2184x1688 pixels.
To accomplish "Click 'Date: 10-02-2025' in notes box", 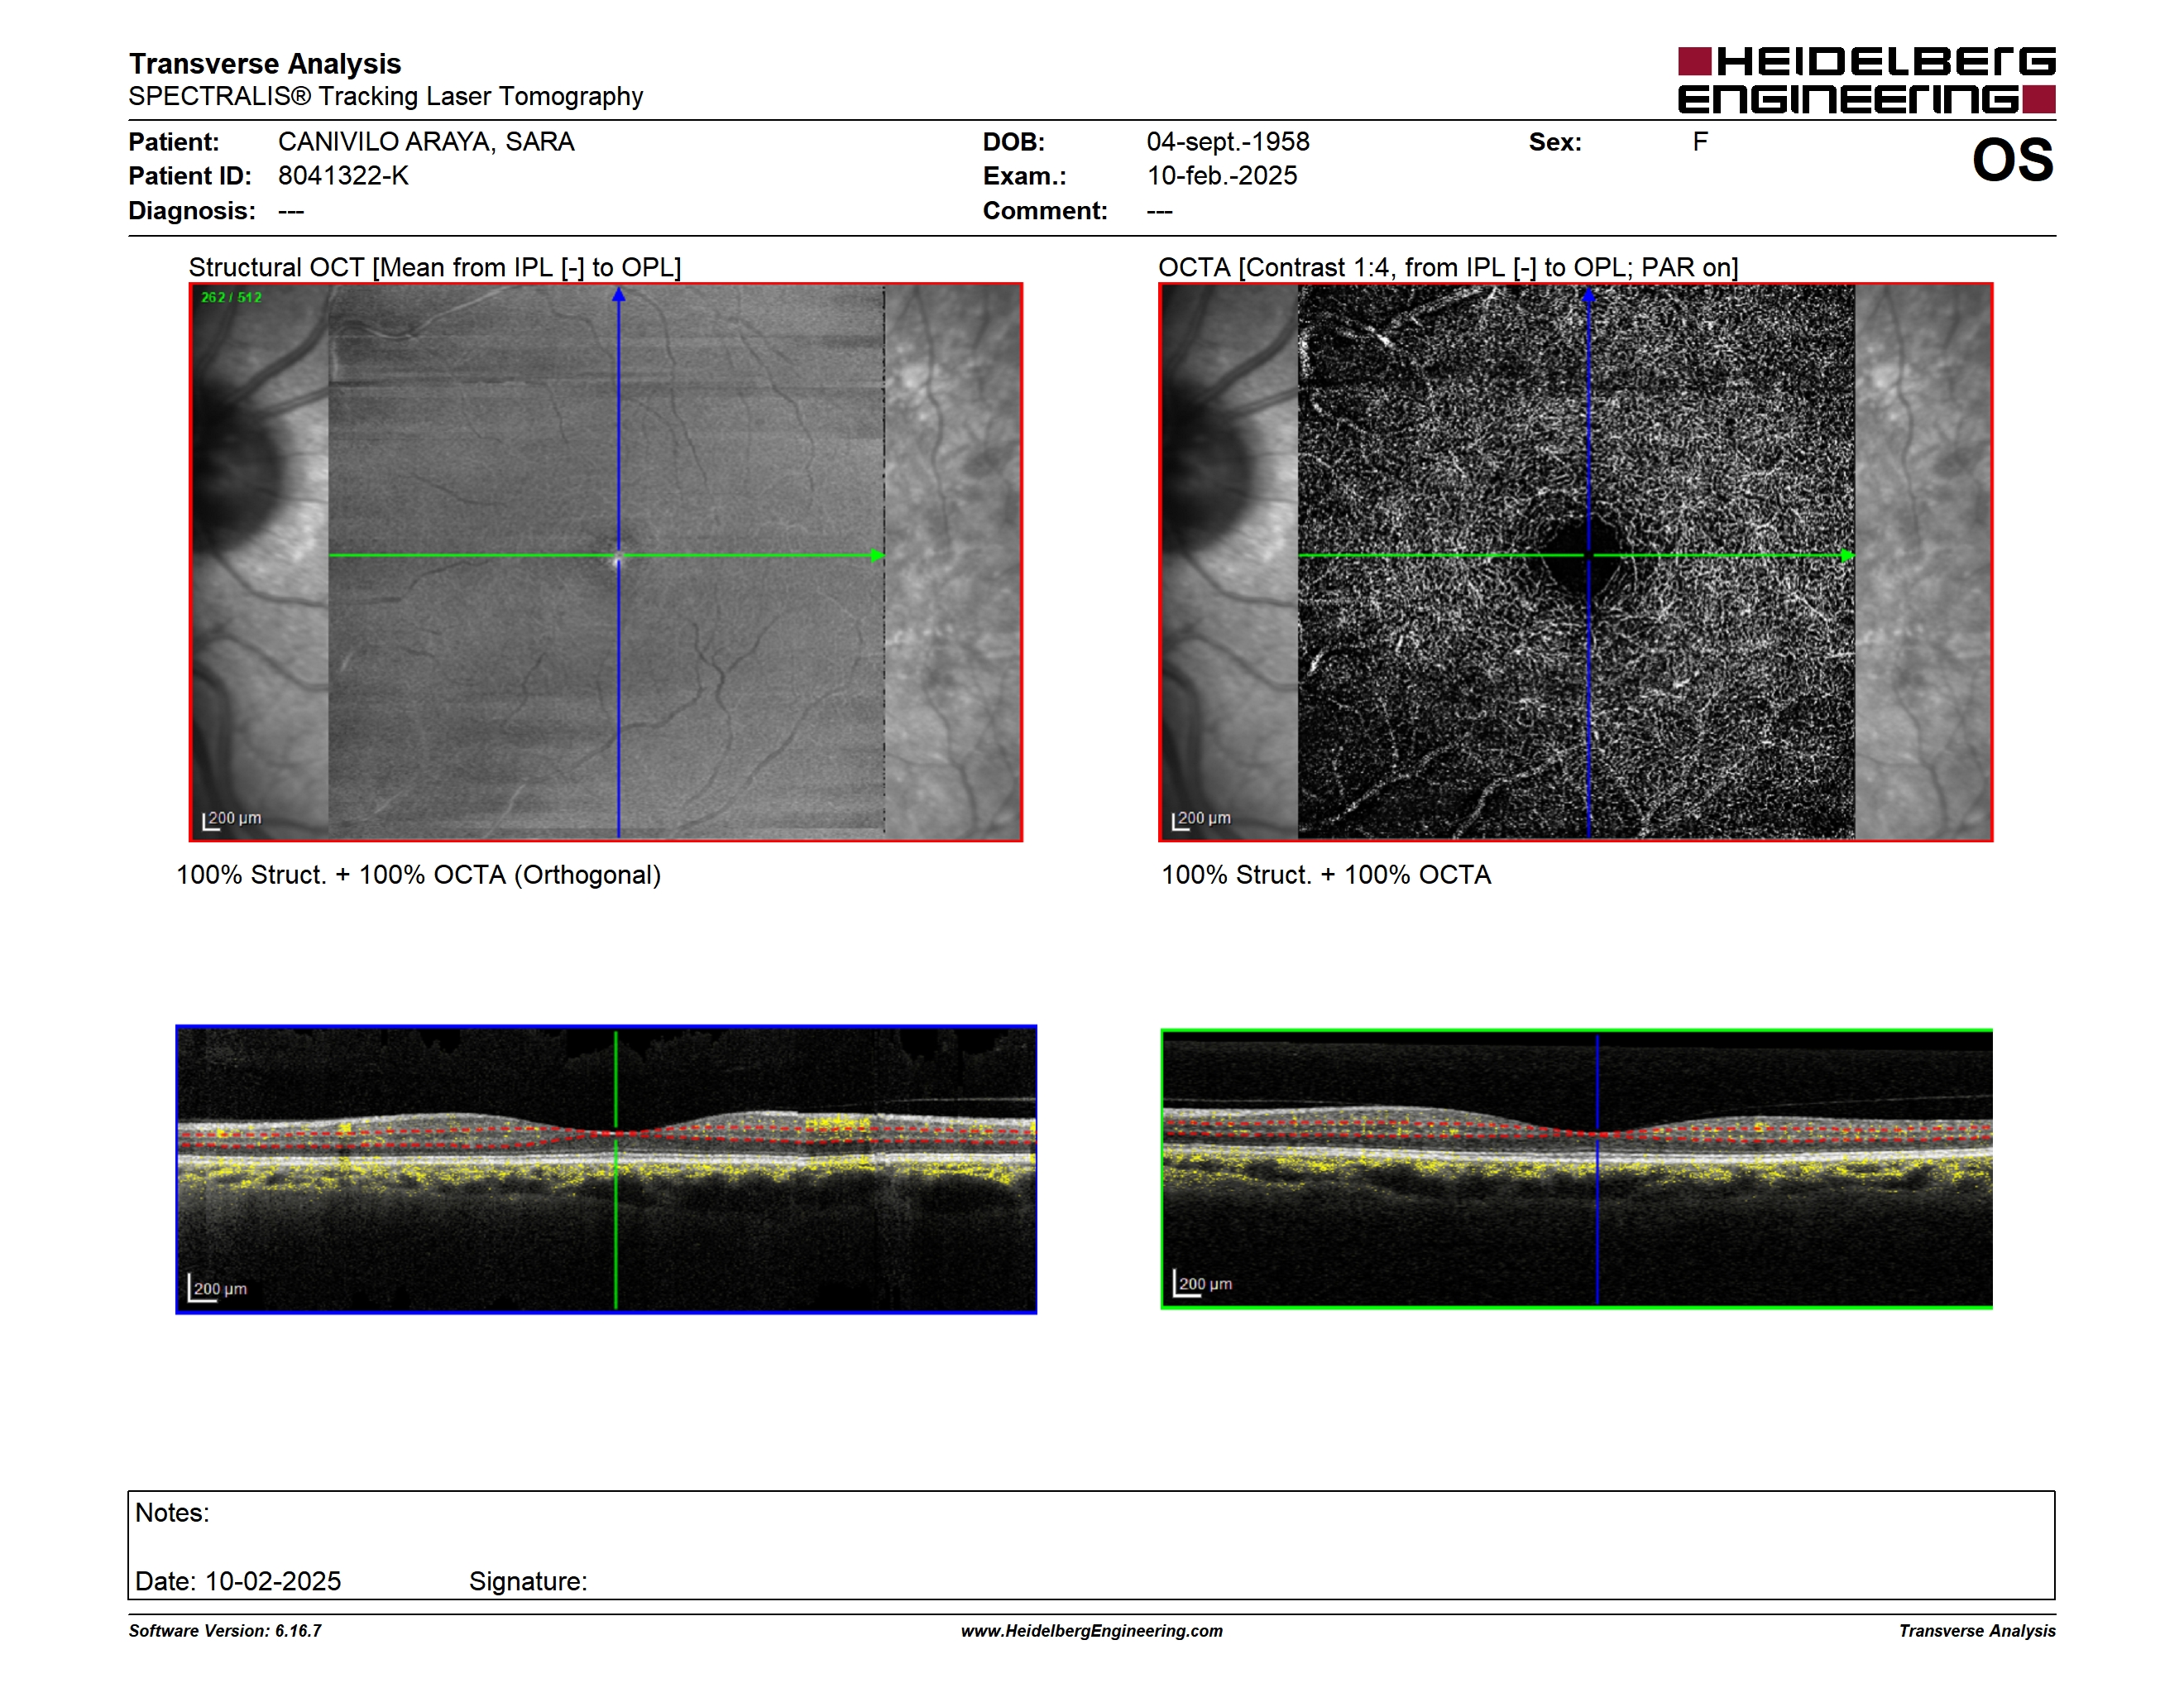I will 238,1581.
